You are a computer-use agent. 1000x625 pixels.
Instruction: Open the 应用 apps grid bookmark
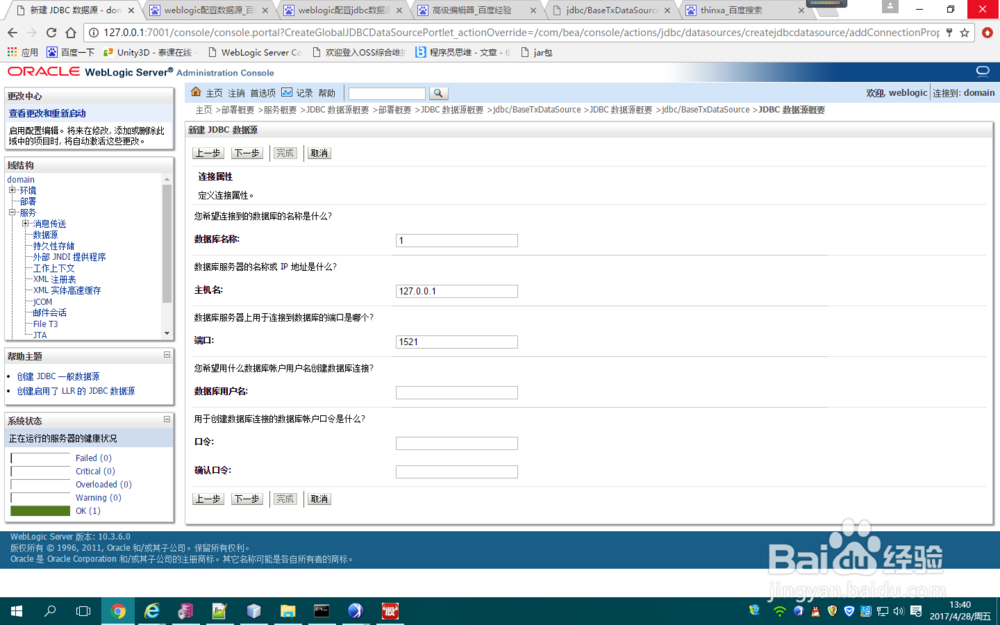coord(22,52)
